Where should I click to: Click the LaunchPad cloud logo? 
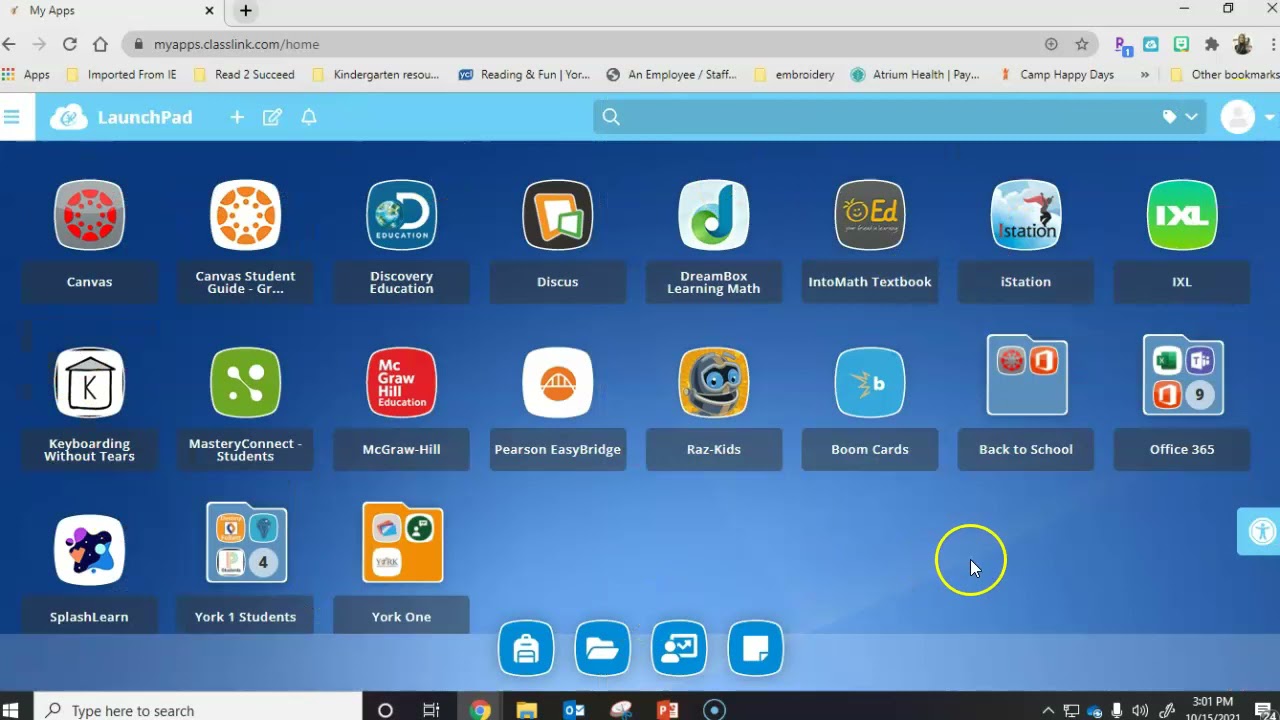[x=69, y=117]
